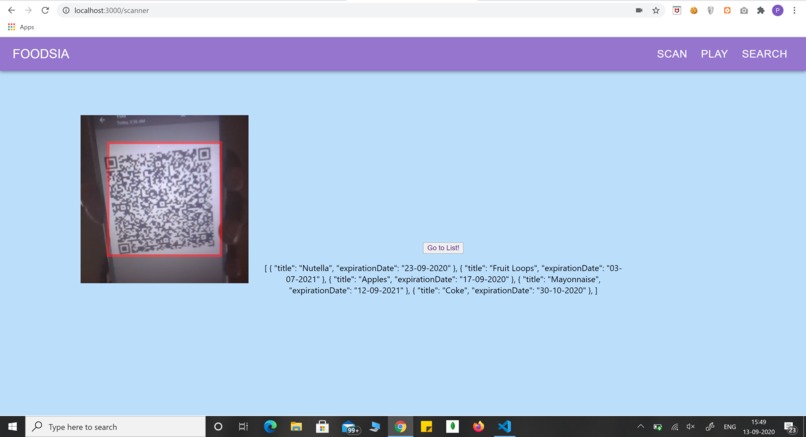Open the muted volume tray icon
Viewport: 806px width, 437px height.
(x=691, y=427)
